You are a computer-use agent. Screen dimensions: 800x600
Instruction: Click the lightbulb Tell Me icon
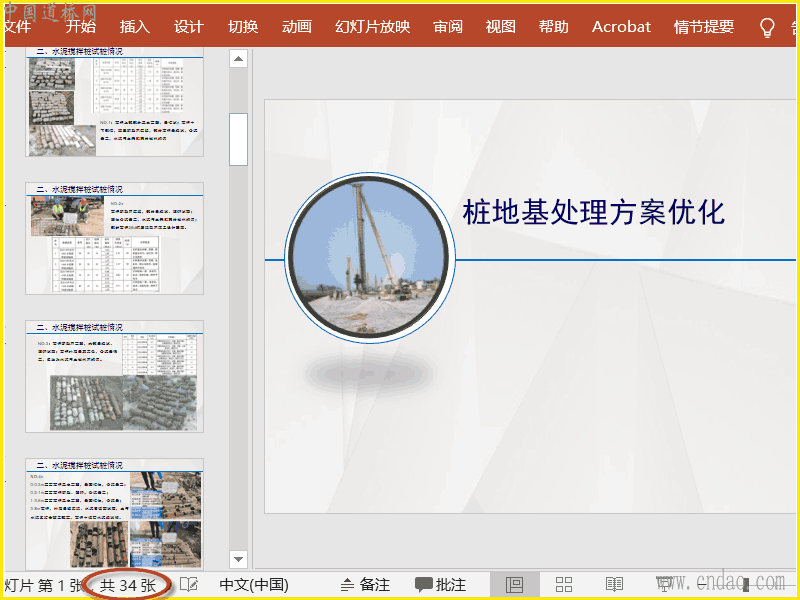767,28
